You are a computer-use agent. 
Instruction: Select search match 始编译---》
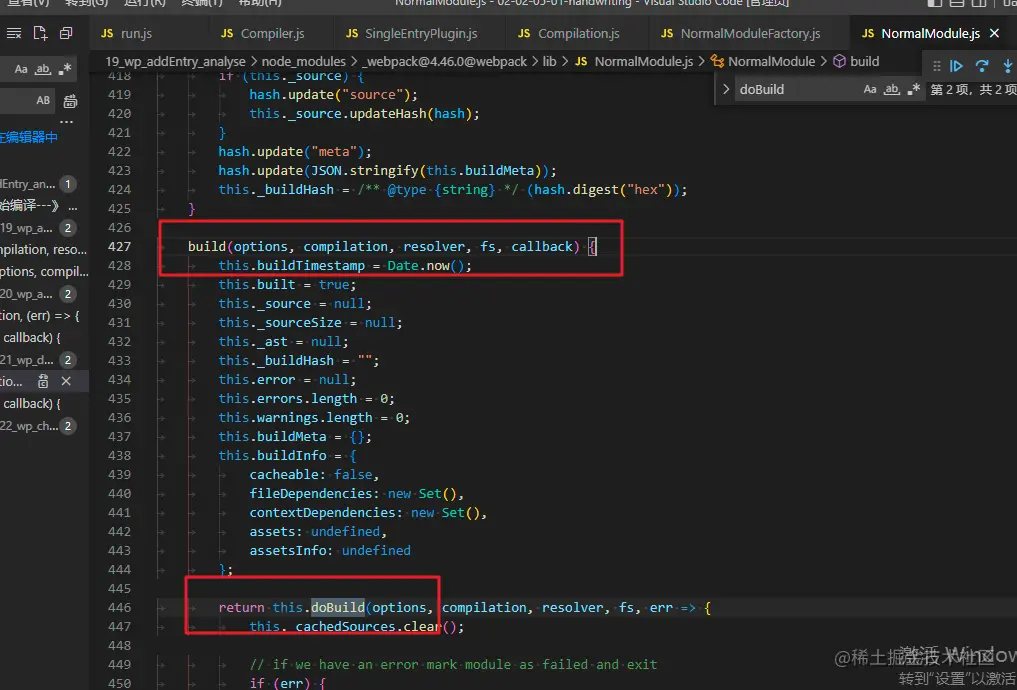click(39, 207)
